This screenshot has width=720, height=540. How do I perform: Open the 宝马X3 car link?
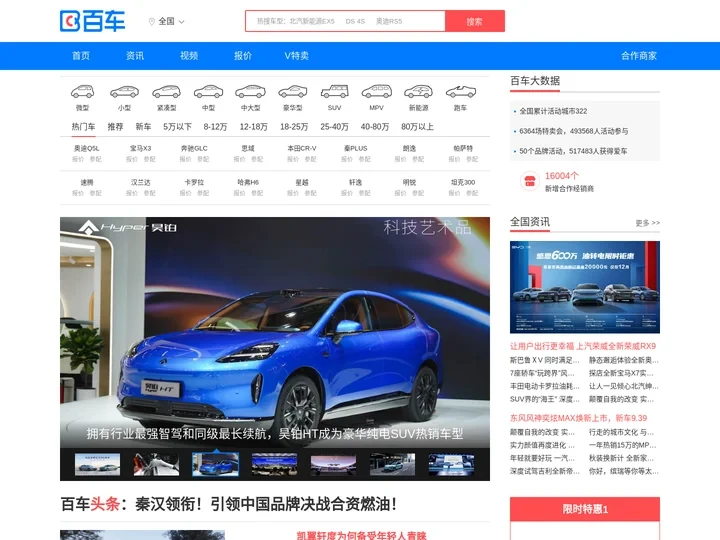141,148
